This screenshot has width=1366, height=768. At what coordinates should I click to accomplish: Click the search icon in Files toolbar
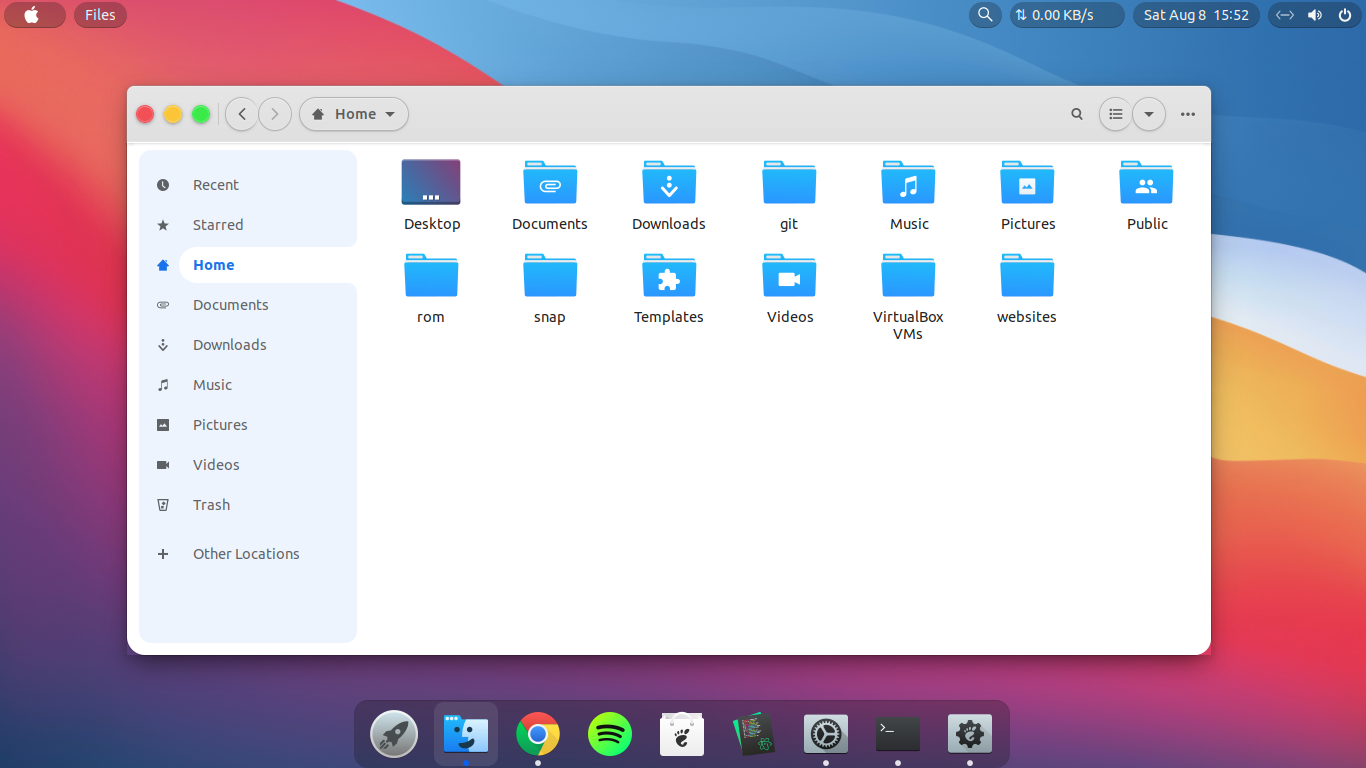[x=1077, y=114]
